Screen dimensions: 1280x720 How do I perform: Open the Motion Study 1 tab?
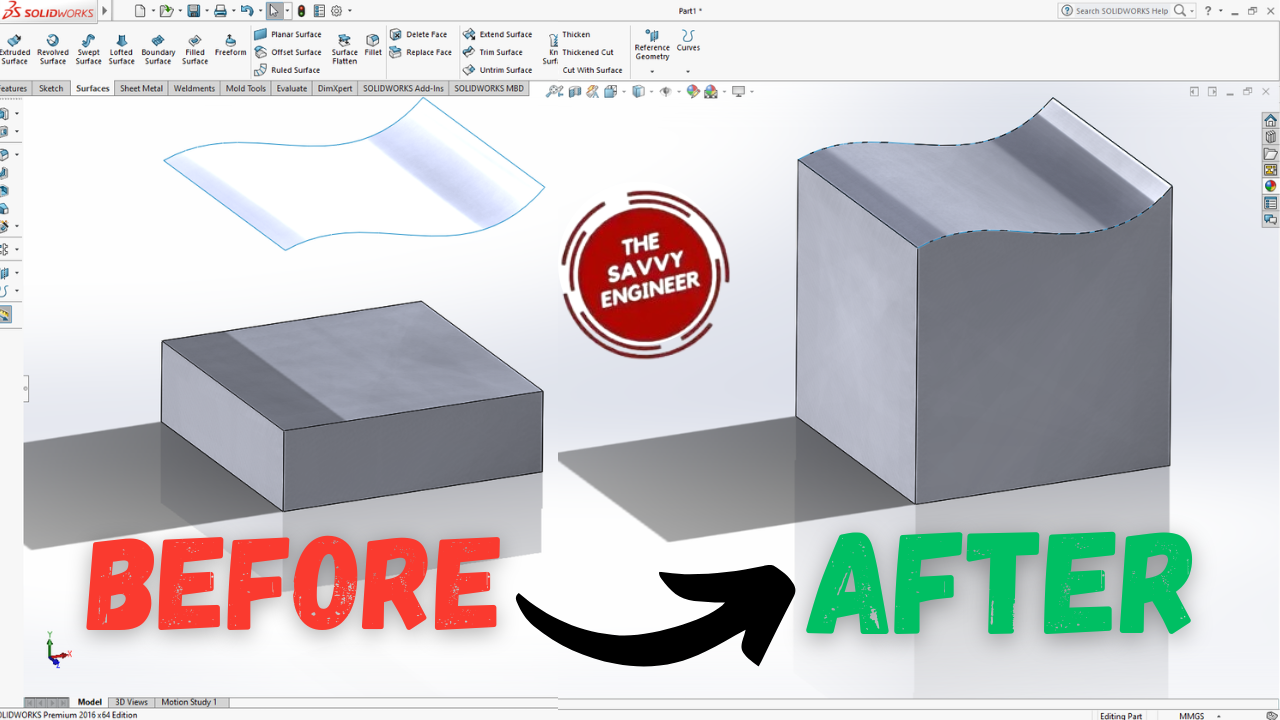(189, 702)
